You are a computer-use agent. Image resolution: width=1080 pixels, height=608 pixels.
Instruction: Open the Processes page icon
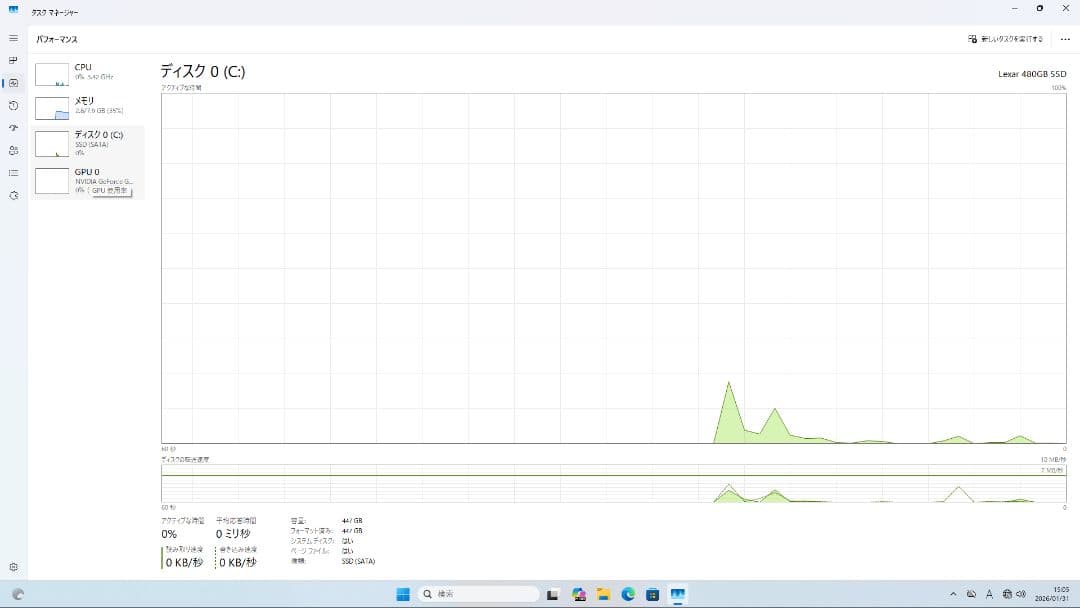click(13, 60)
